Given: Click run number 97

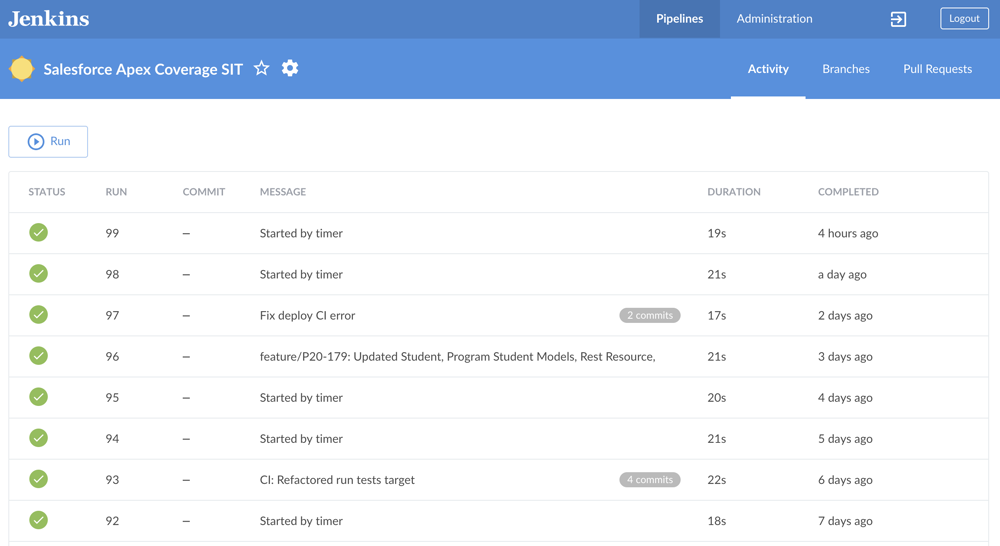Looking at the screenshot, I should point(112,315).
